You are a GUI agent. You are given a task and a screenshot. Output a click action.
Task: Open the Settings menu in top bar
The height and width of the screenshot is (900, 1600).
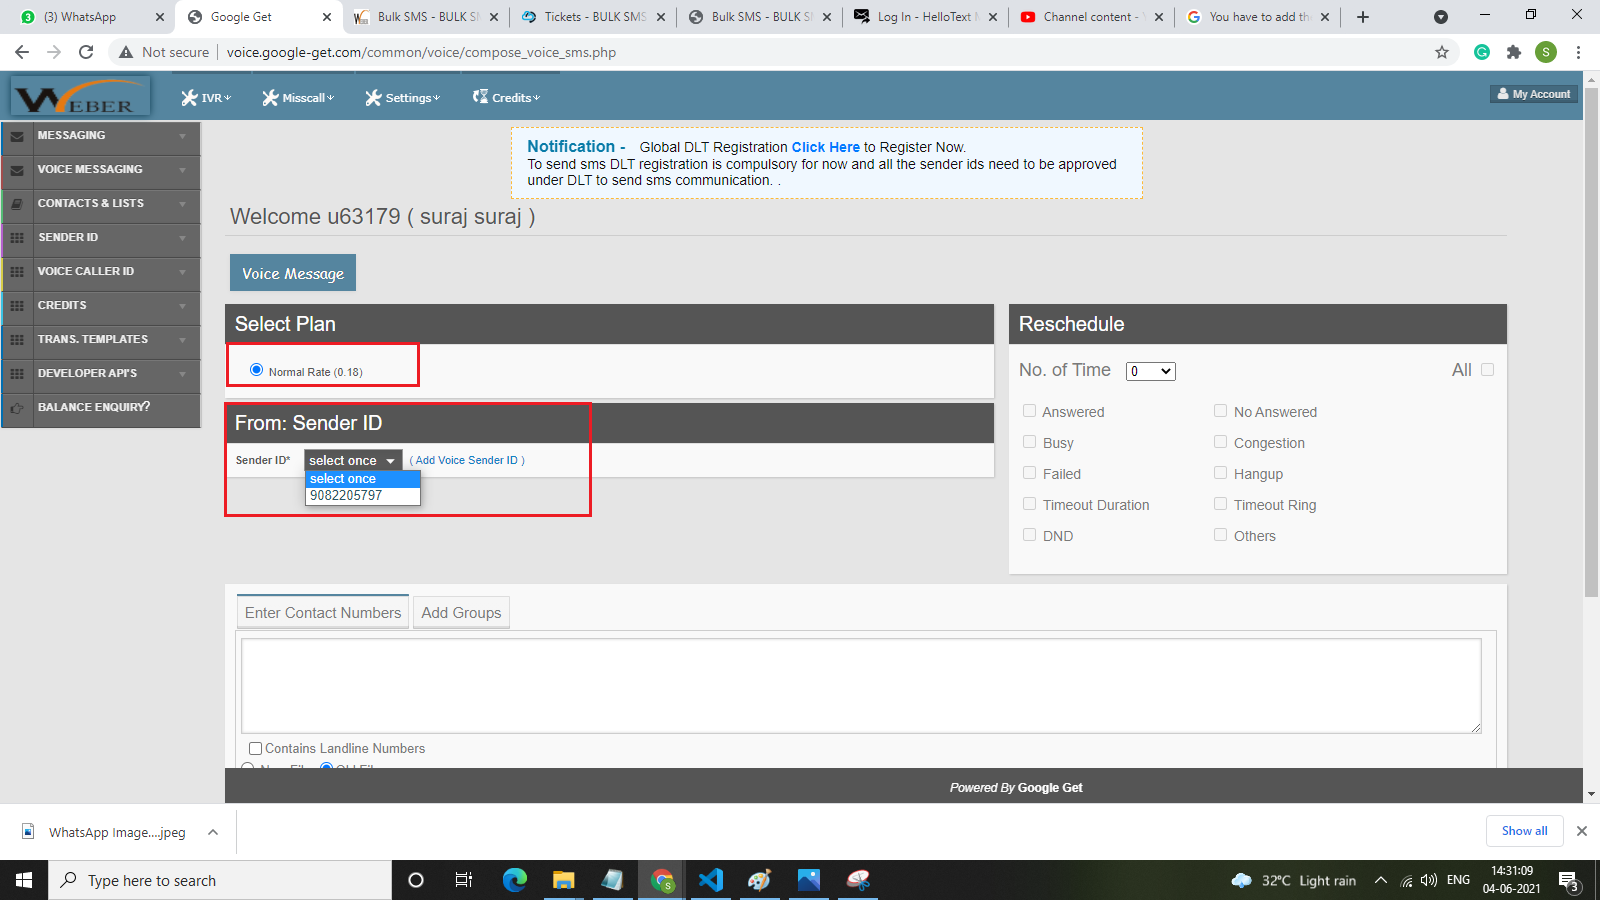[402, 98]
